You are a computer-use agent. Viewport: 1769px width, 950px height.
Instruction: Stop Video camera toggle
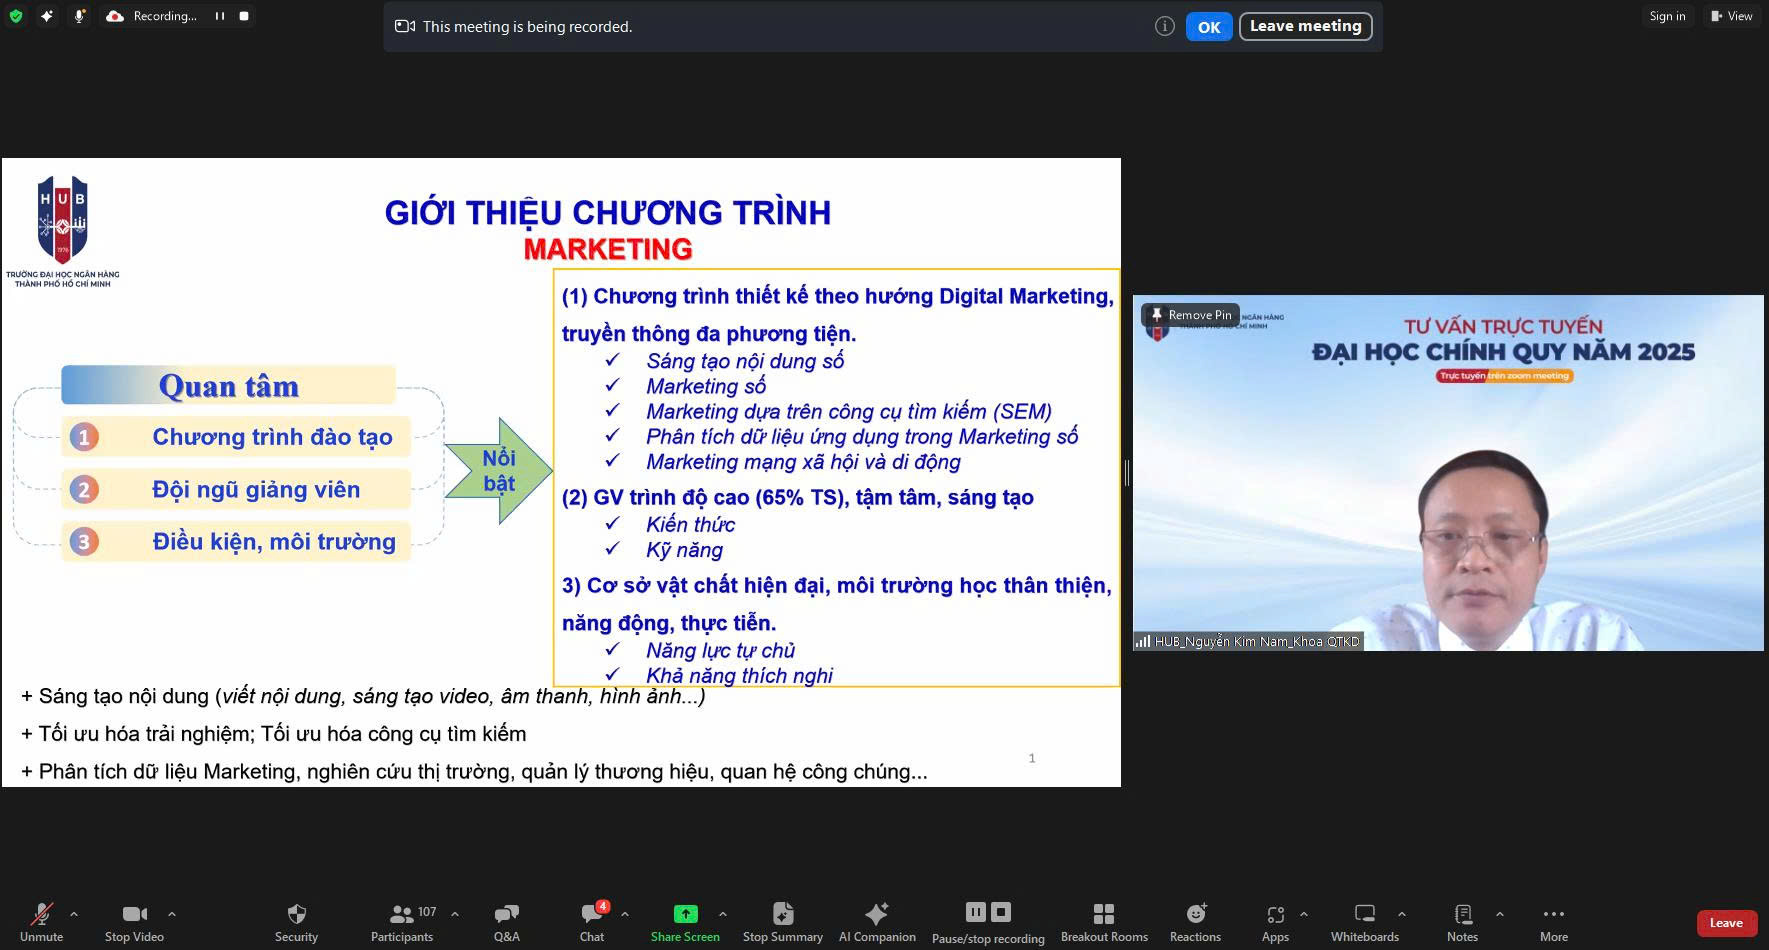tap(134, 922)
